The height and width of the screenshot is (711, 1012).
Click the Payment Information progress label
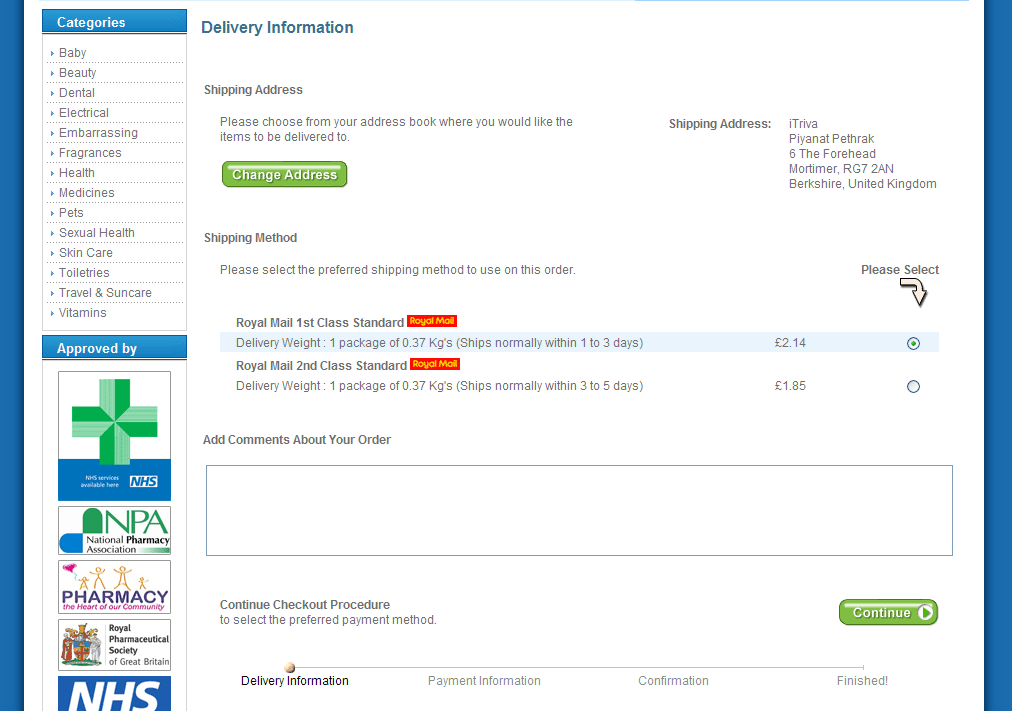(484, 681)
